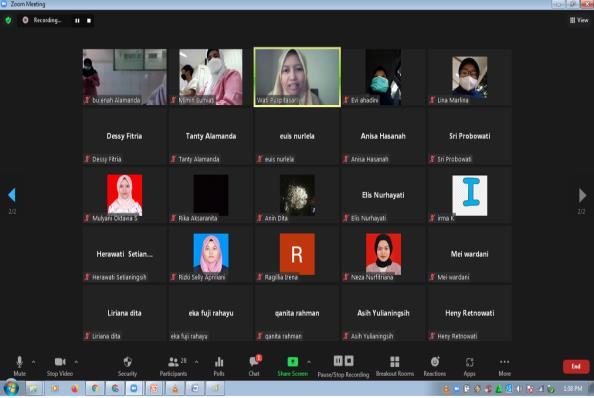The width and height of the screenshot is (594, 398).
Task: Select the Alamanda video tile in the top row
Action: (x=125, y=77)
